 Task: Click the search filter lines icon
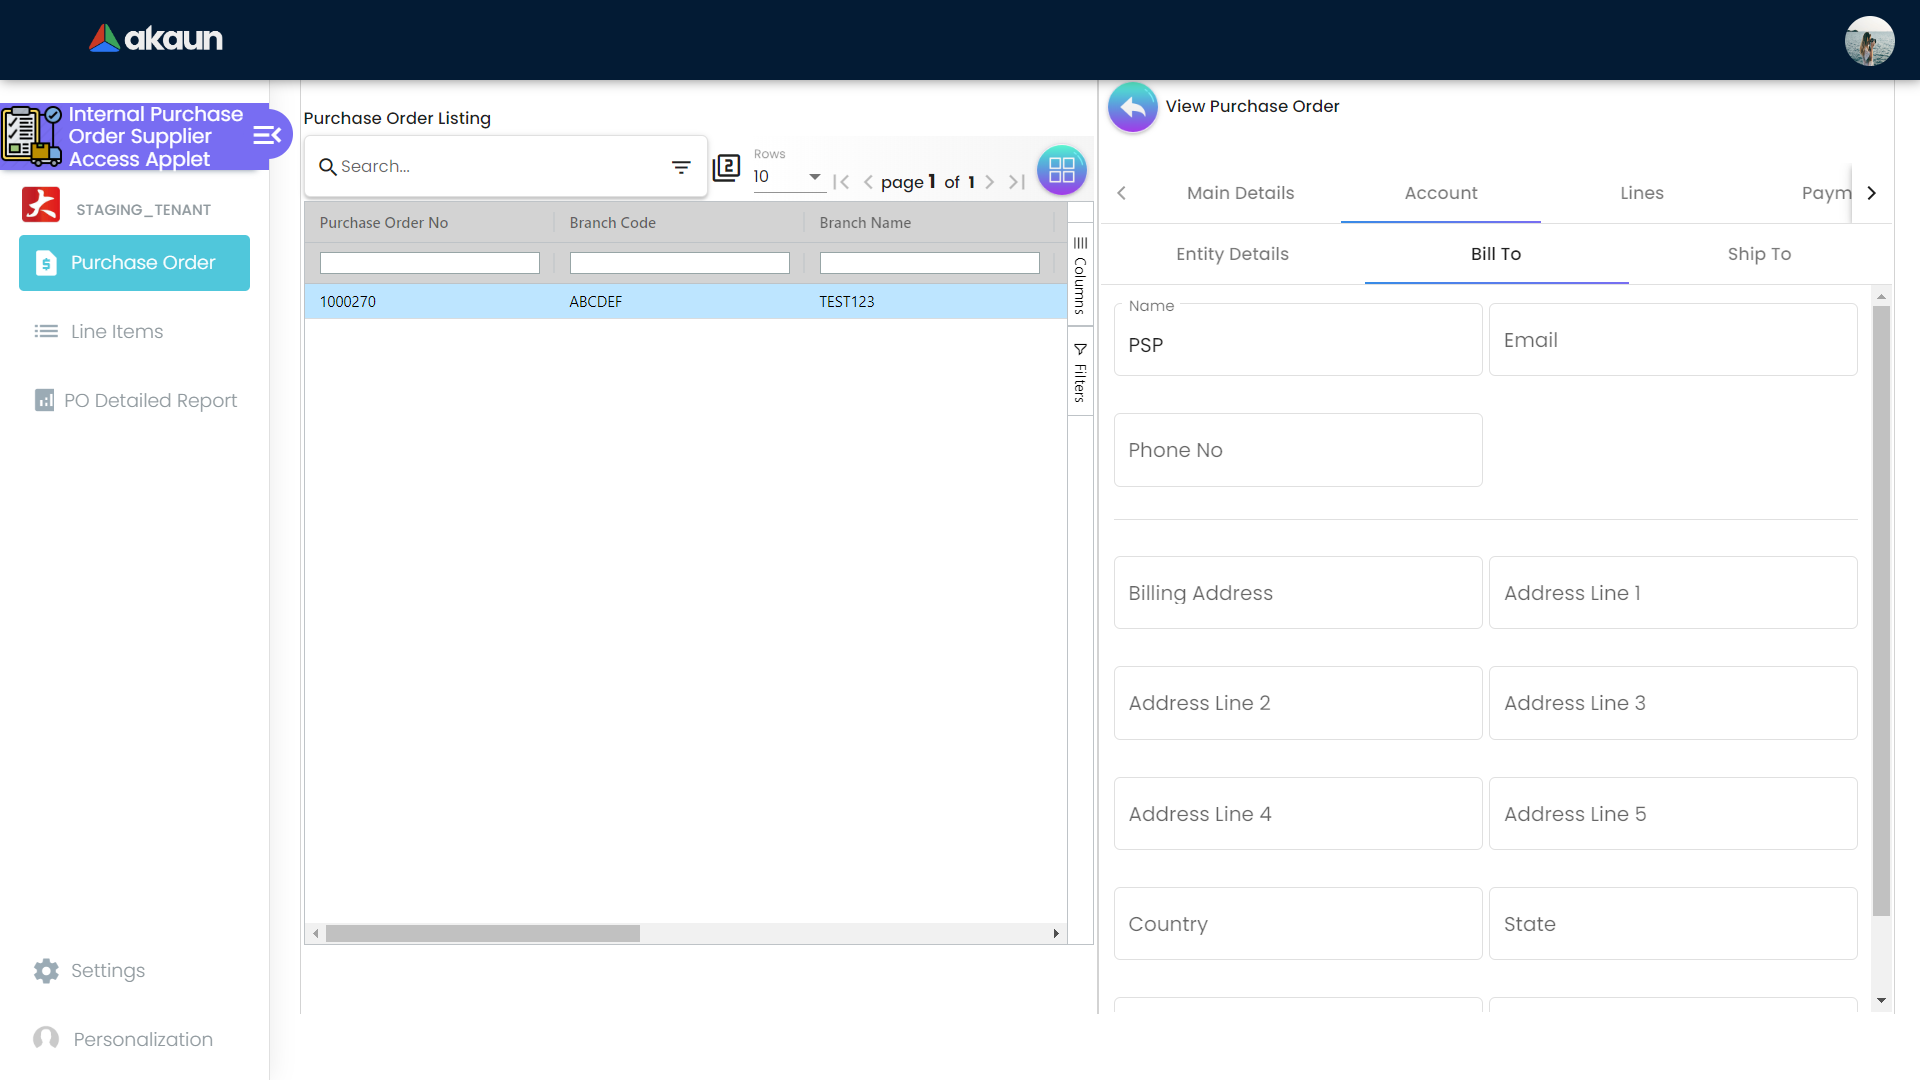[x=681, y=167]
